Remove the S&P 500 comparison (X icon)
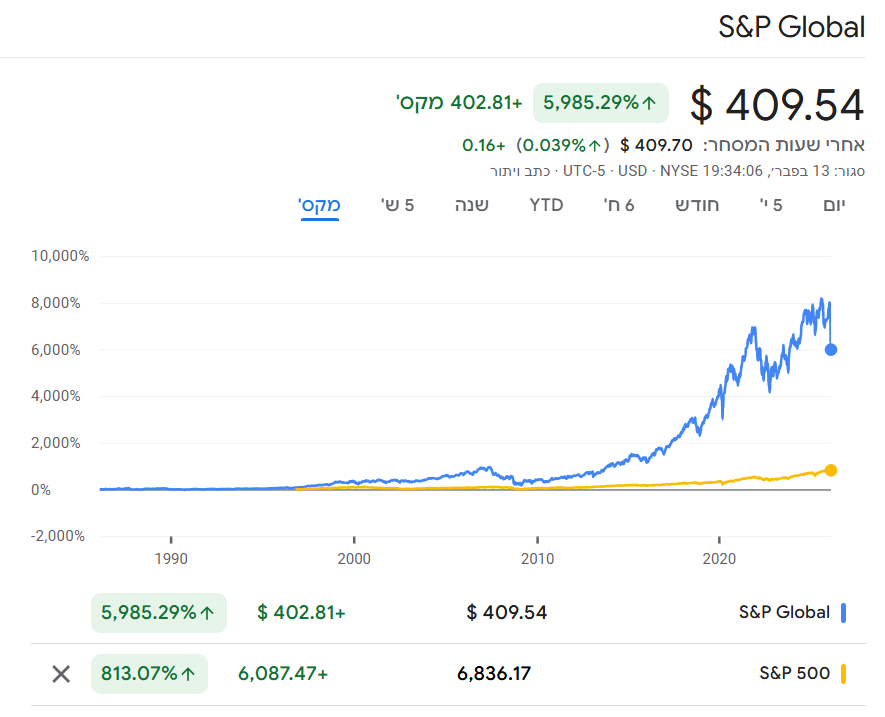The height and width of the screenshot is (717, 885). (61, 674)
